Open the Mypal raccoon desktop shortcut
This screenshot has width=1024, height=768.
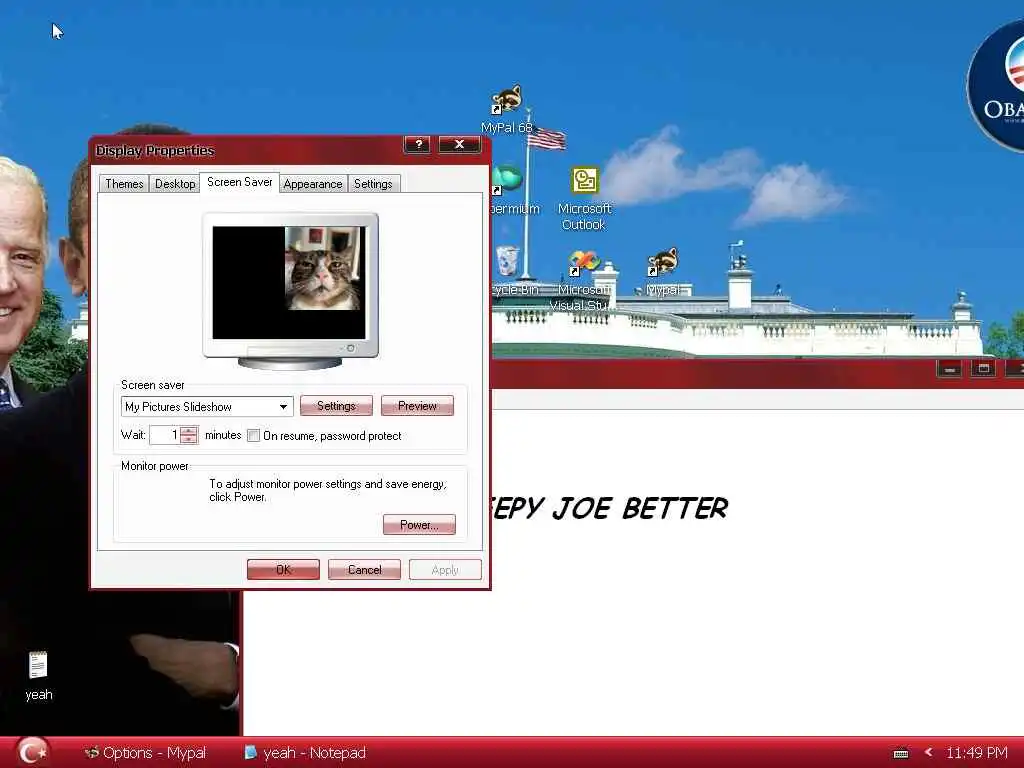pos(663,271)
